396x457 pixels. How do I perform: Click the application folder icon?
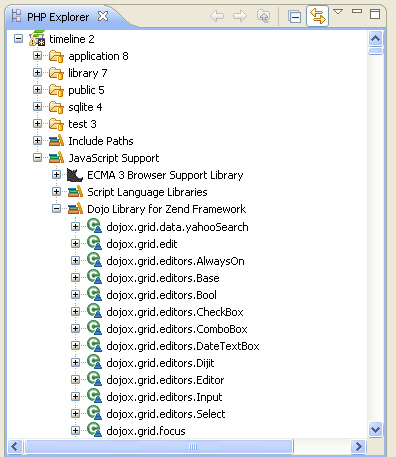click(56, 56)
